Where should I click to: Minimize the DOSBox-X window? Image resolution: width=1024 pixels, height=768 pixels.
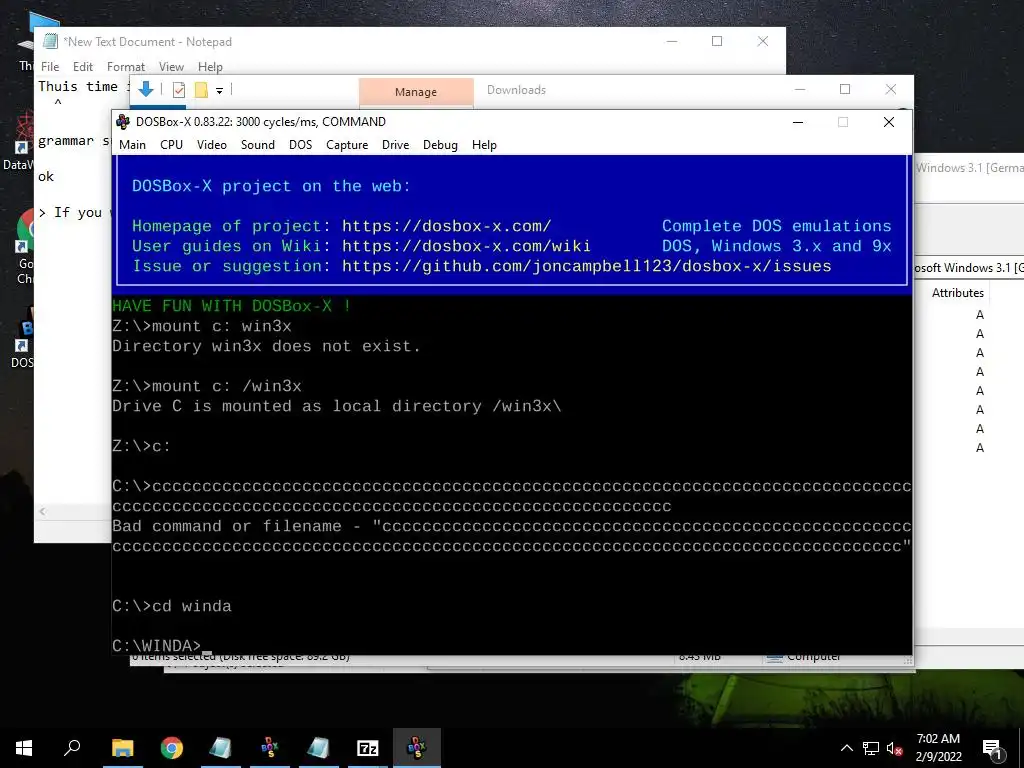click(798, 122)
